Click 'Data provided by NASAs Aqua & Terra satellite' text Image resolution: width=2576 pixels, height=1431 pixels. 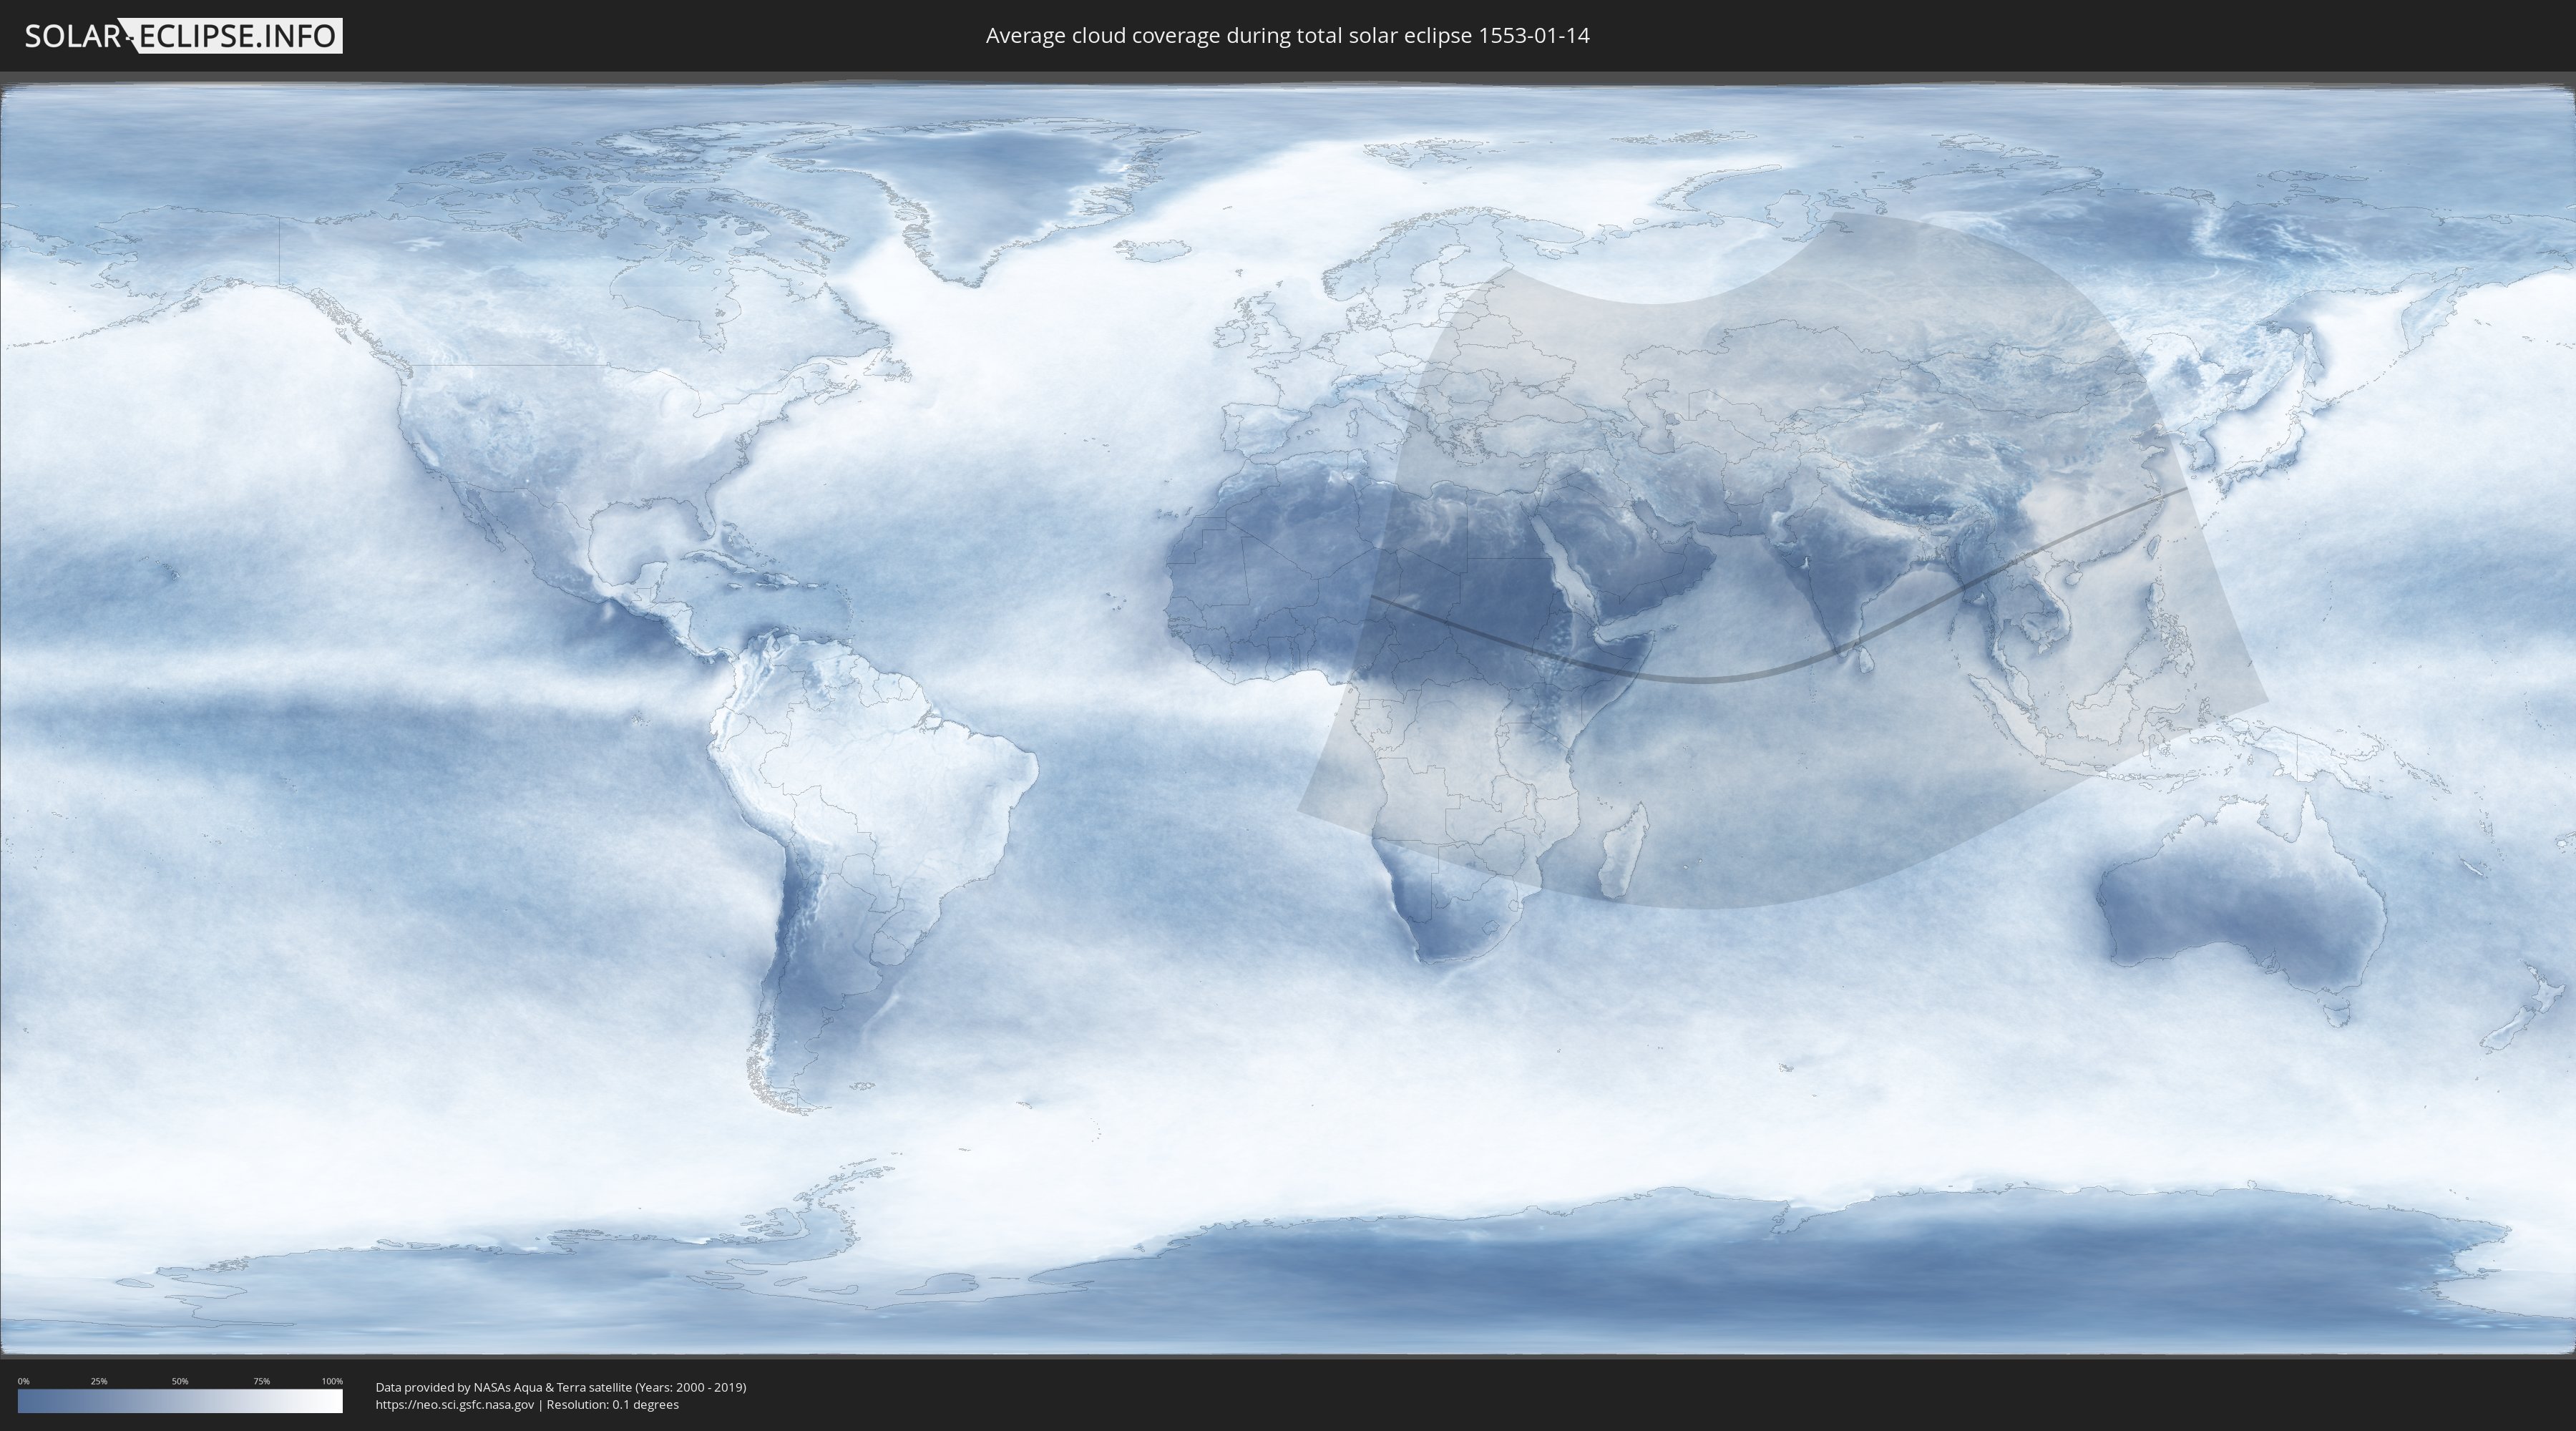(504, 1387)
